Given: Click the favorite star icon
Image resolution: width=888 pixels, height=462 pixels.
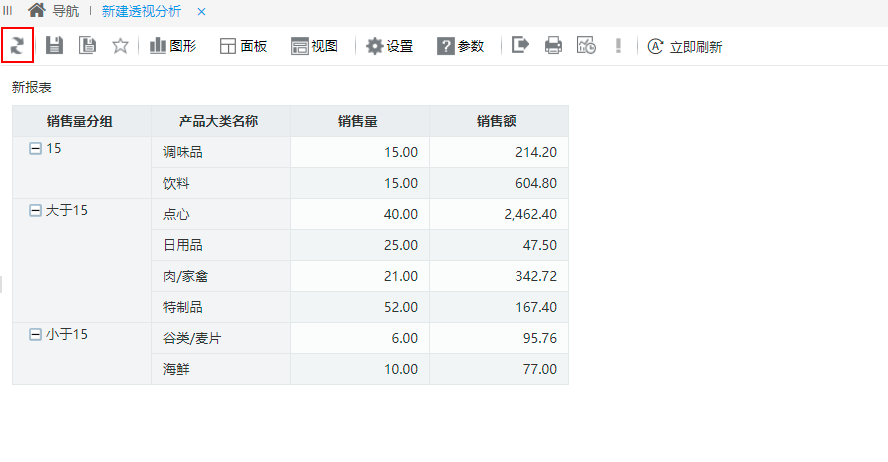Looking at the screenshot, I should (120, 45).
